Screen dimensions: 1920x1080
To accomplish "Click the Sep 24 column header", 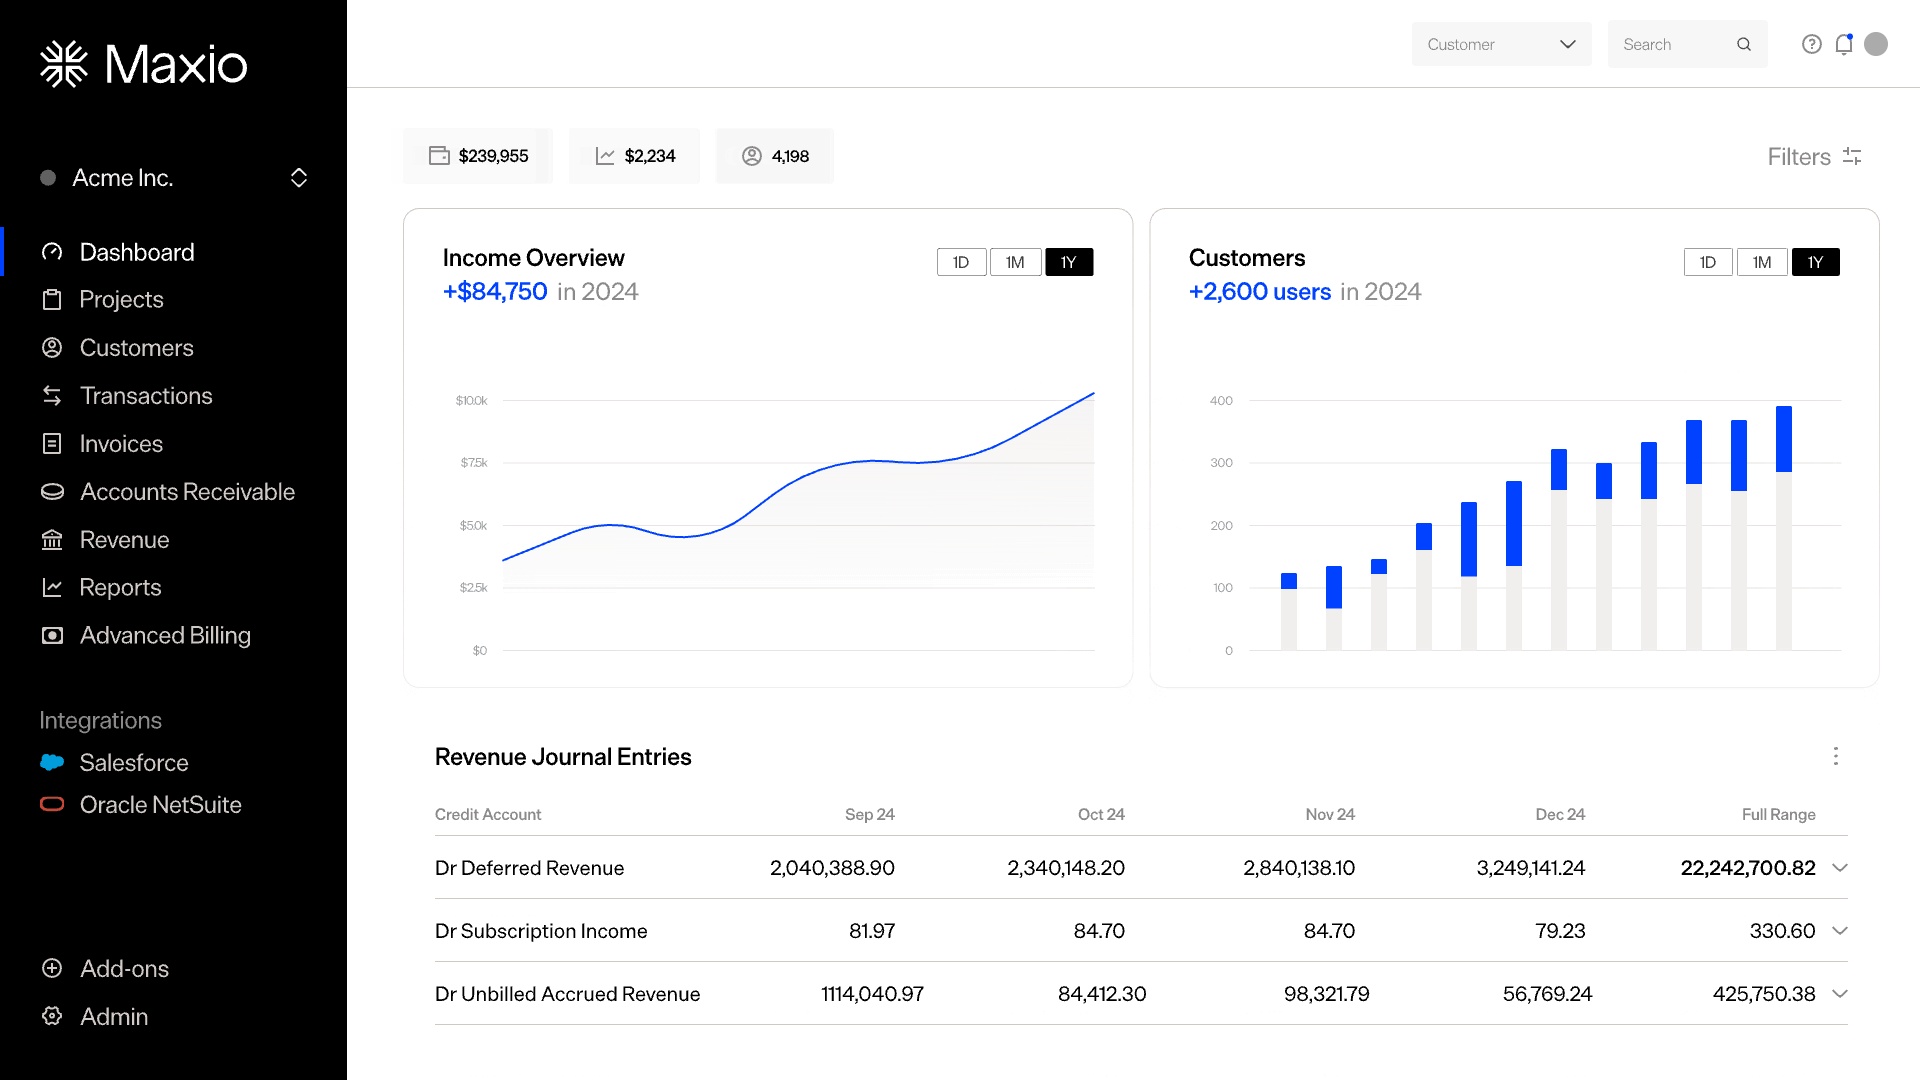I will pyautogui.click(x=869, y=814).
